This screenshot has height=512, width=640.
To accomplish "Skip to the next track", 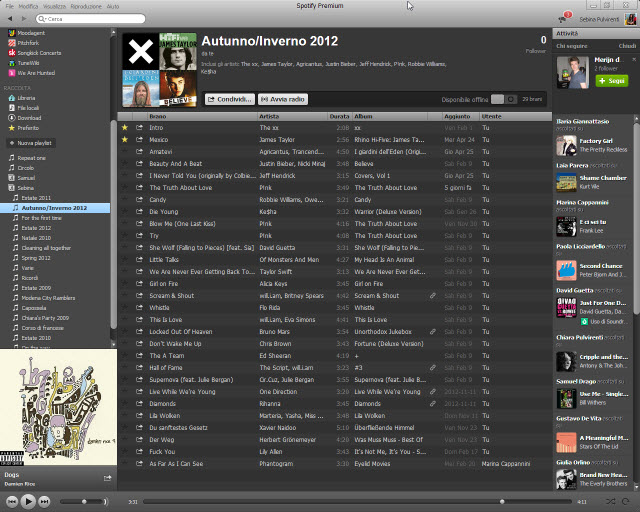I will [x=45, y=501].
